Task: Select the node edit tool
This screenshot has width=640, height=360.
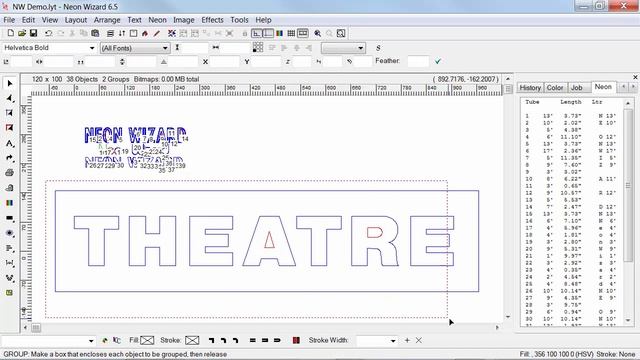Action: coord(9,98)
